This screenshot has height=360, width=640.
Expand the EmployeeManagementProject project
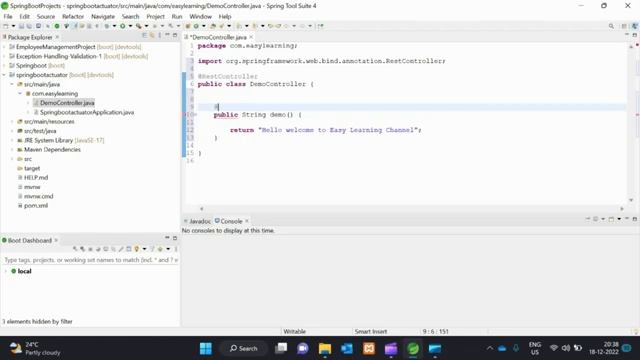click(4, 47)
